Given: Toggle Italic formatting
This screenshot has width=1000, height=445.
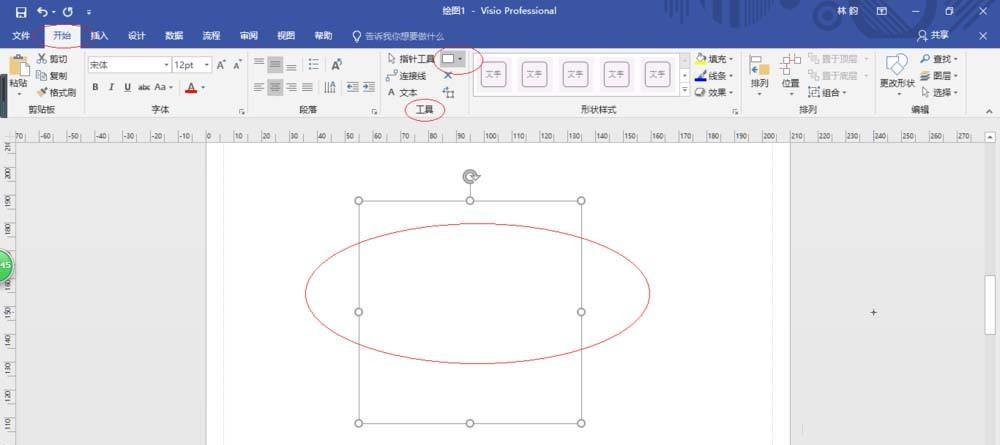Looking at the screenshot, I should [111, 87].
